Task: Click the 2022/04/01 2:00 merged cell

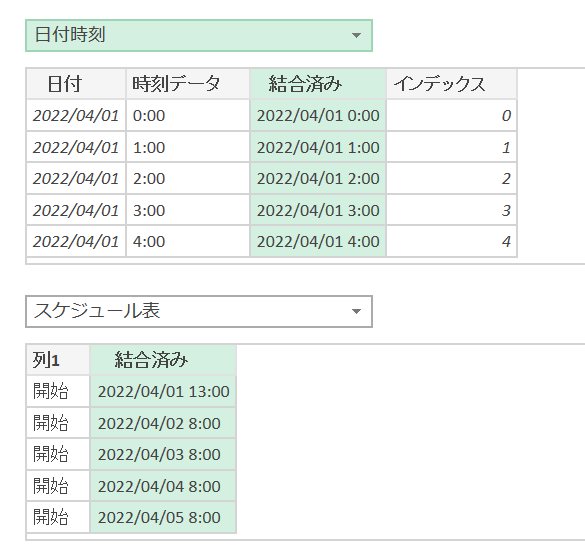Action: tap(318, 178)
